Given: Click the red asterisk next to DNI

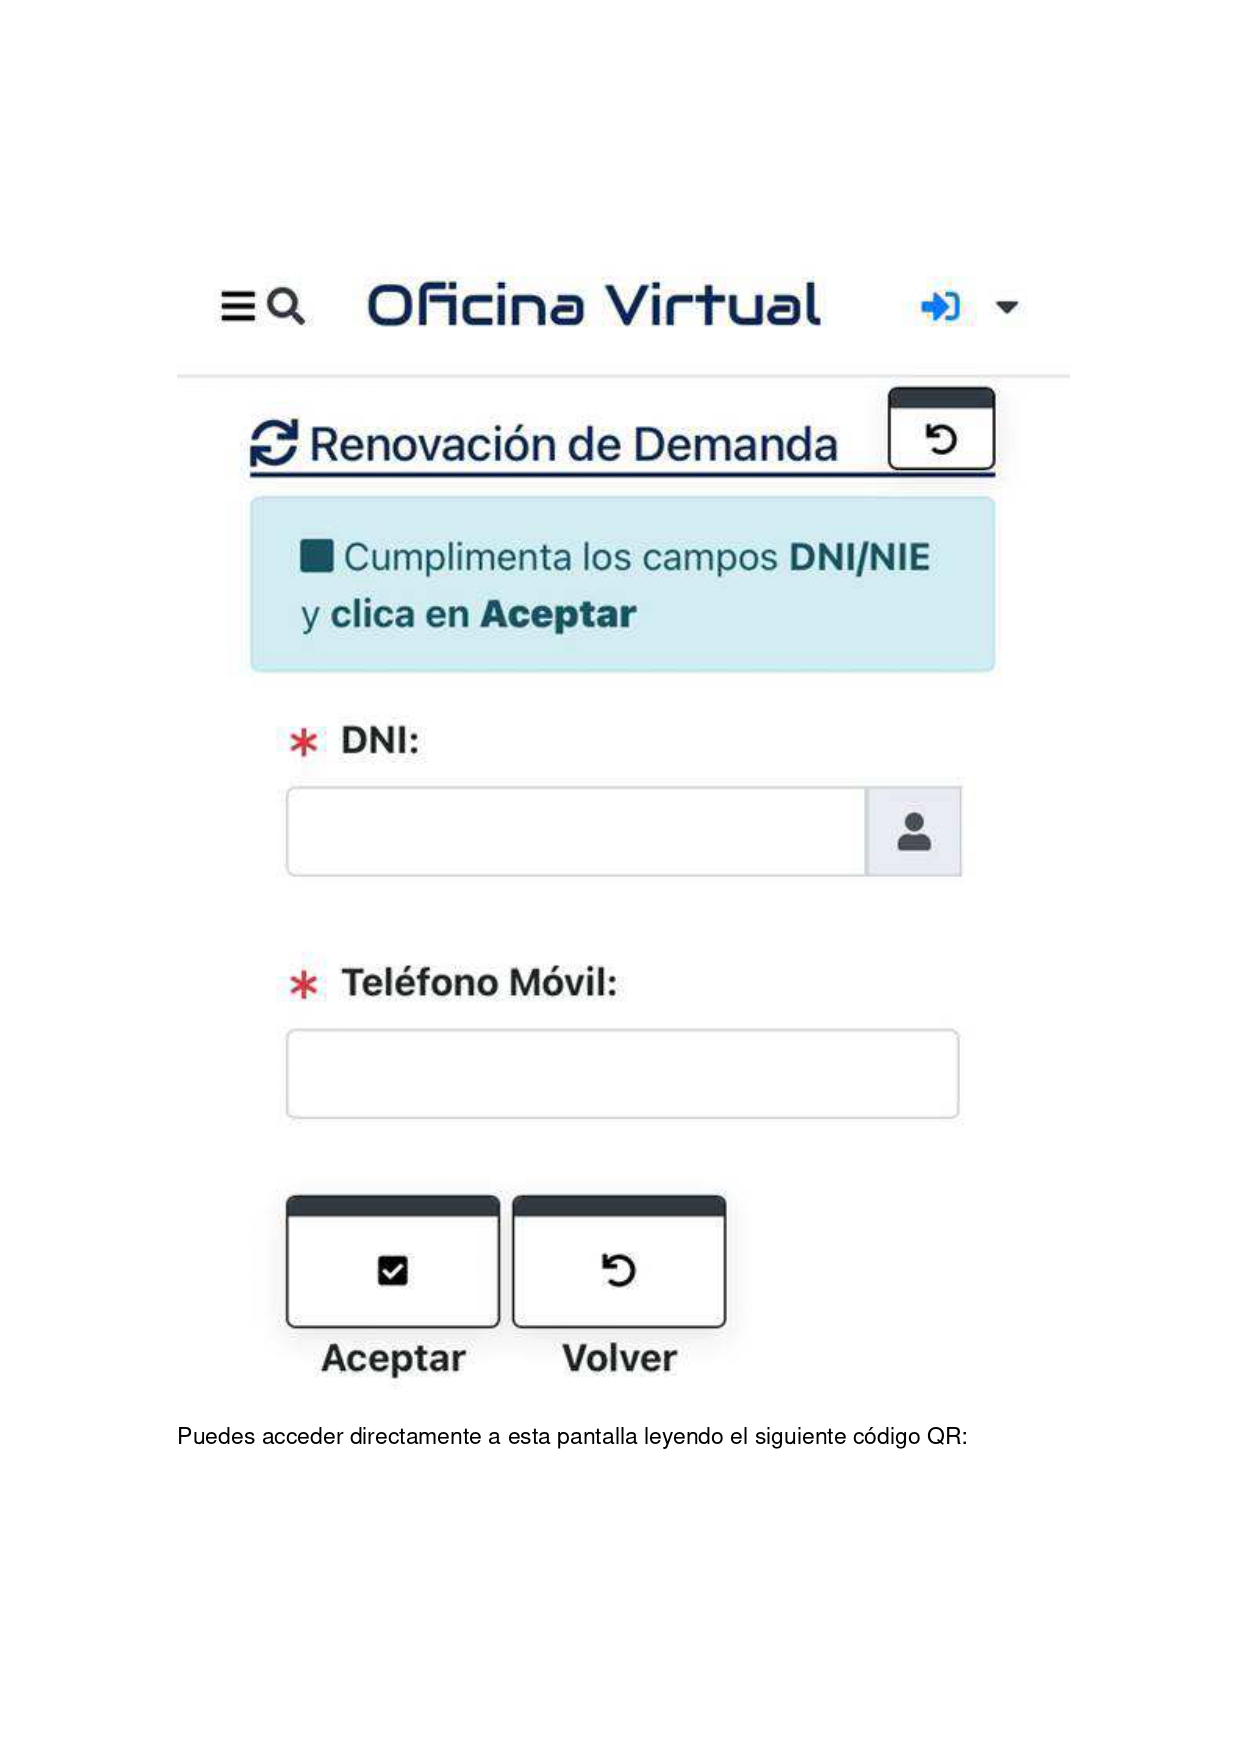Looking at the screenshot, I should click(303, 743).
